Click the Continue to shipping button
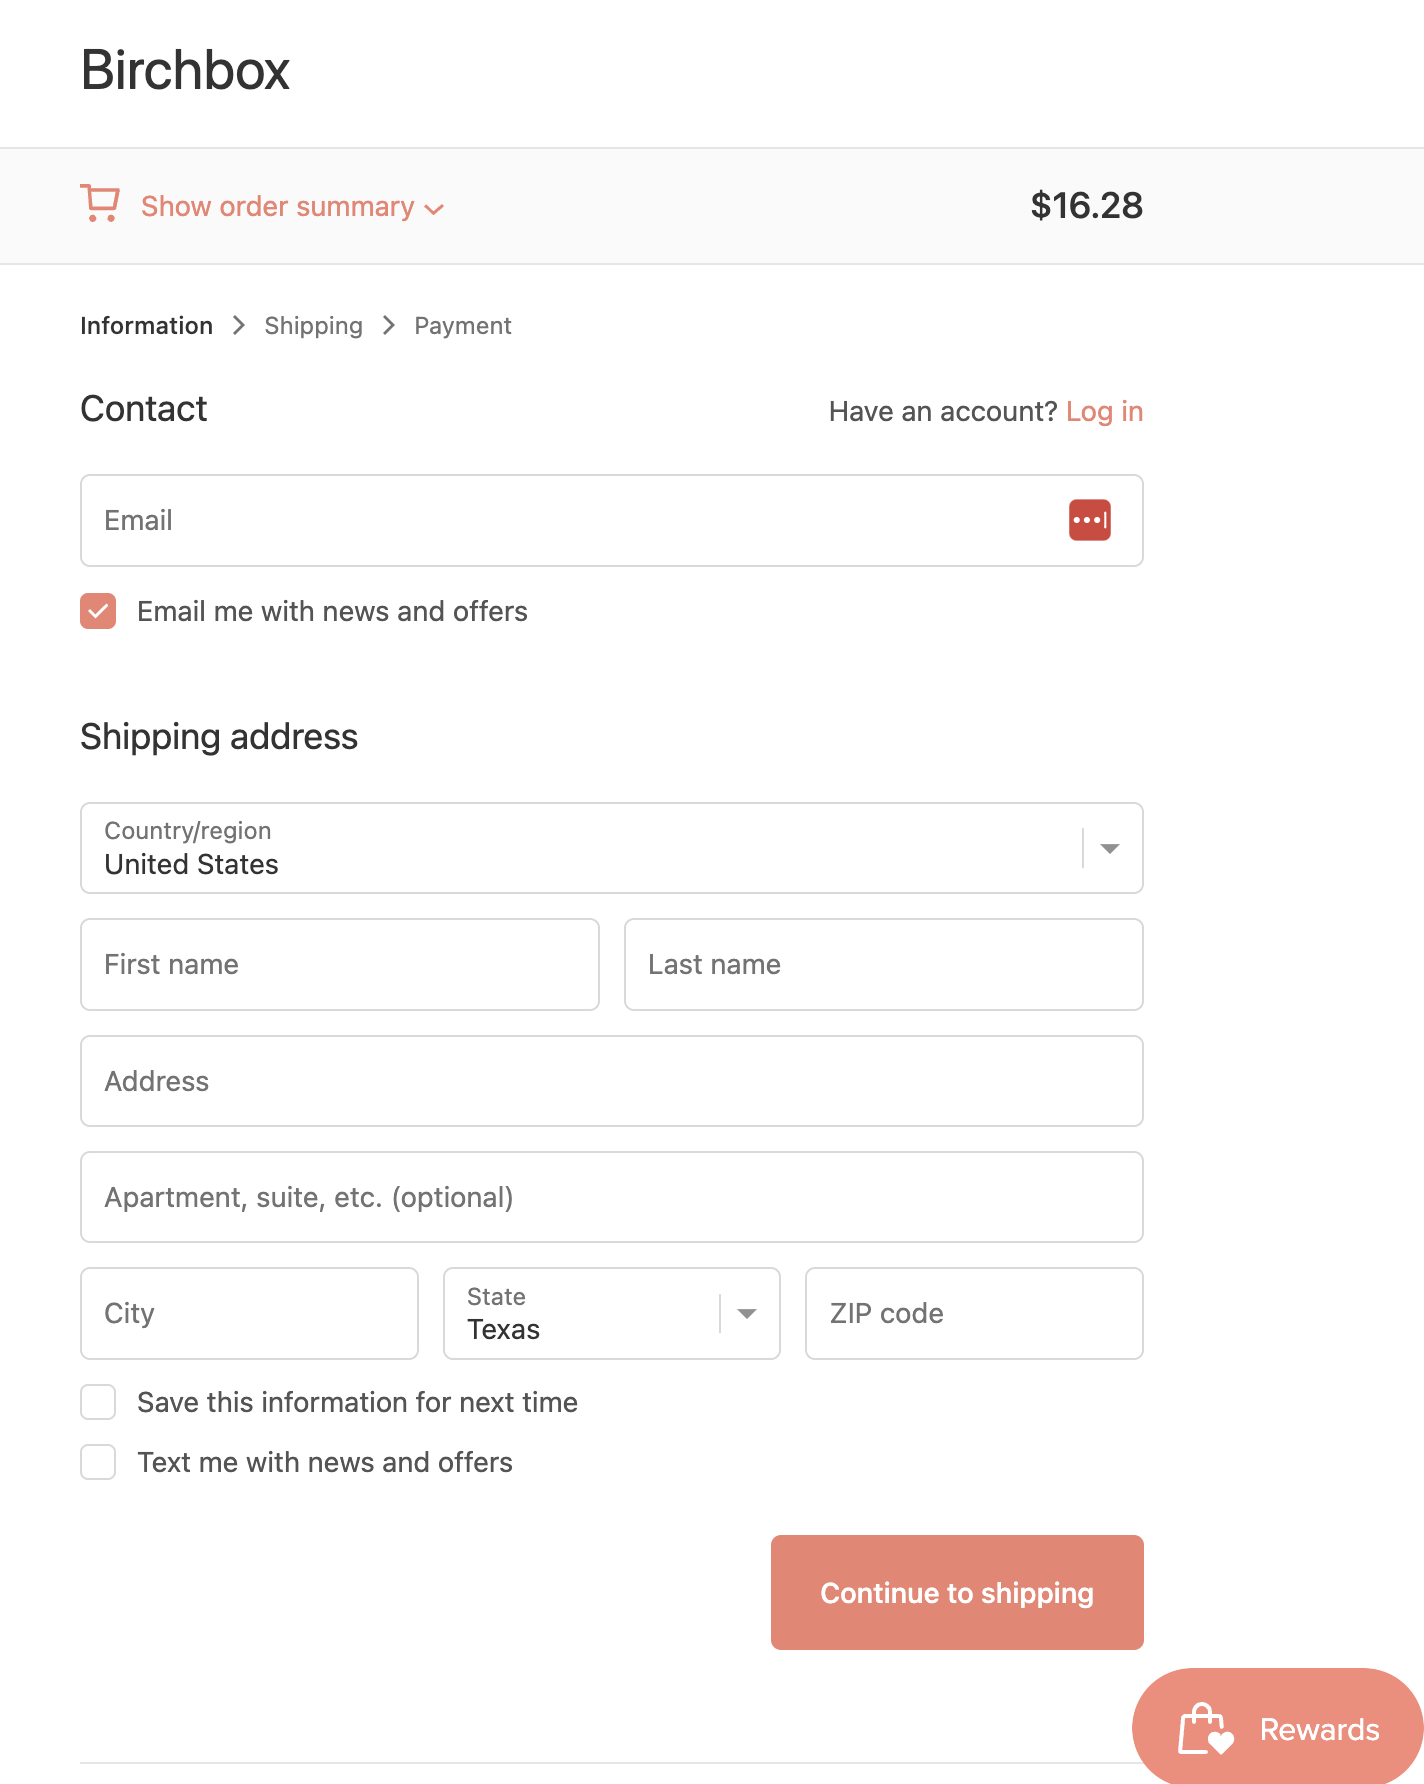The height and width of the screenshot is (1784, 1424). 957,1592
